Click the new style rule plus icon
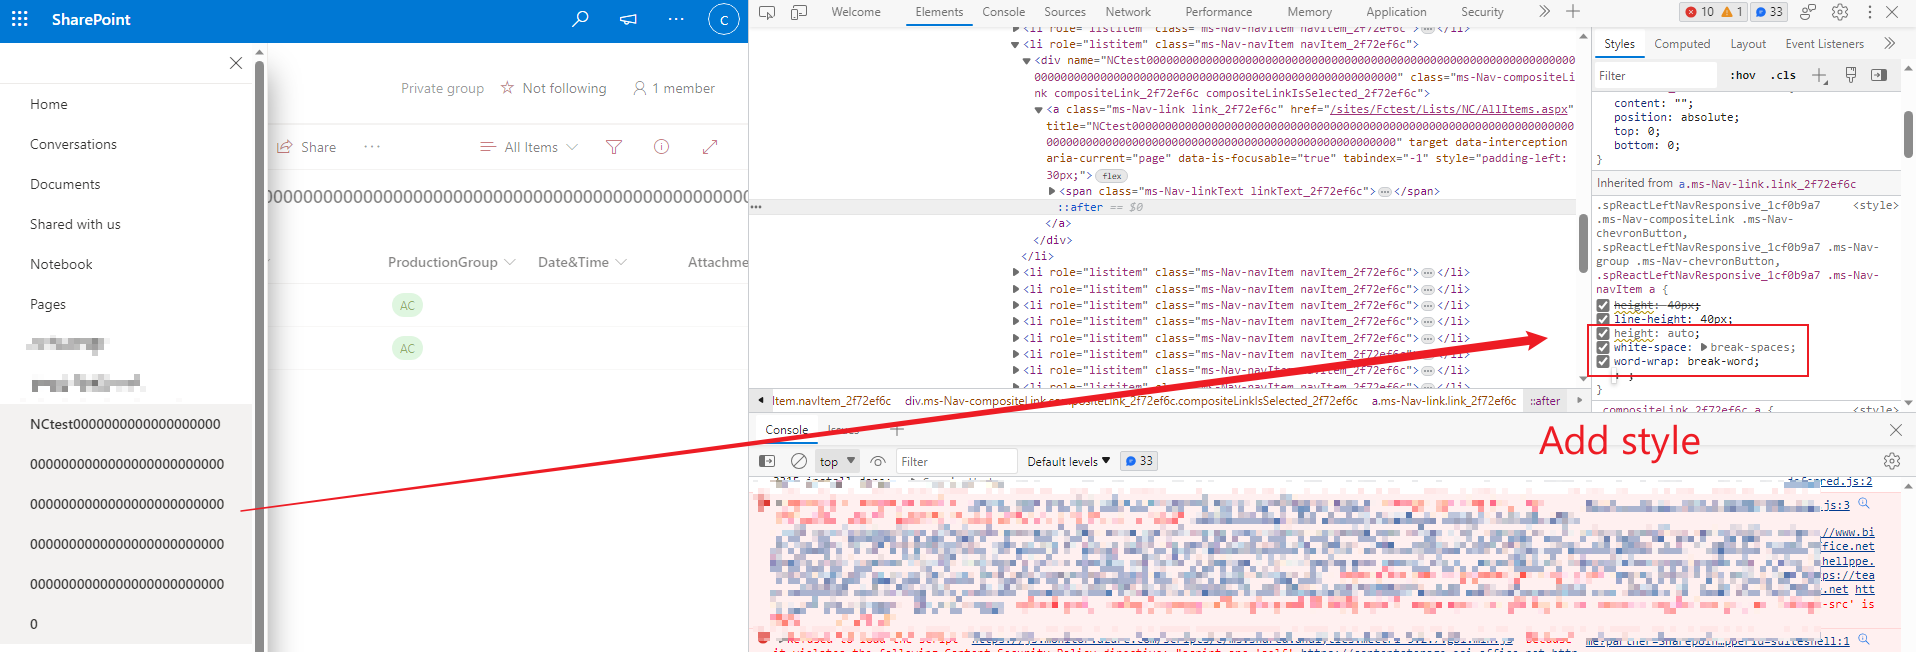1916x652 pixels. click(x=1820, y=76)
